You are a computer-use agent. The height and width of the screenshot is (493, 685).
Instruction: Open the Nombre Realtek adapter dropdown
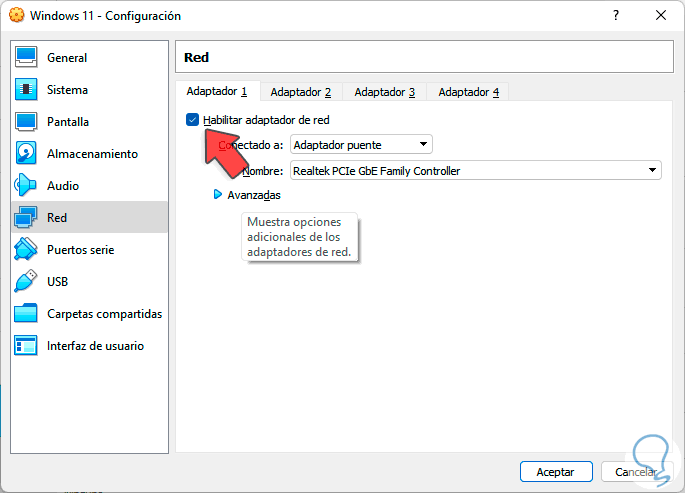click(x=476, y=170)
